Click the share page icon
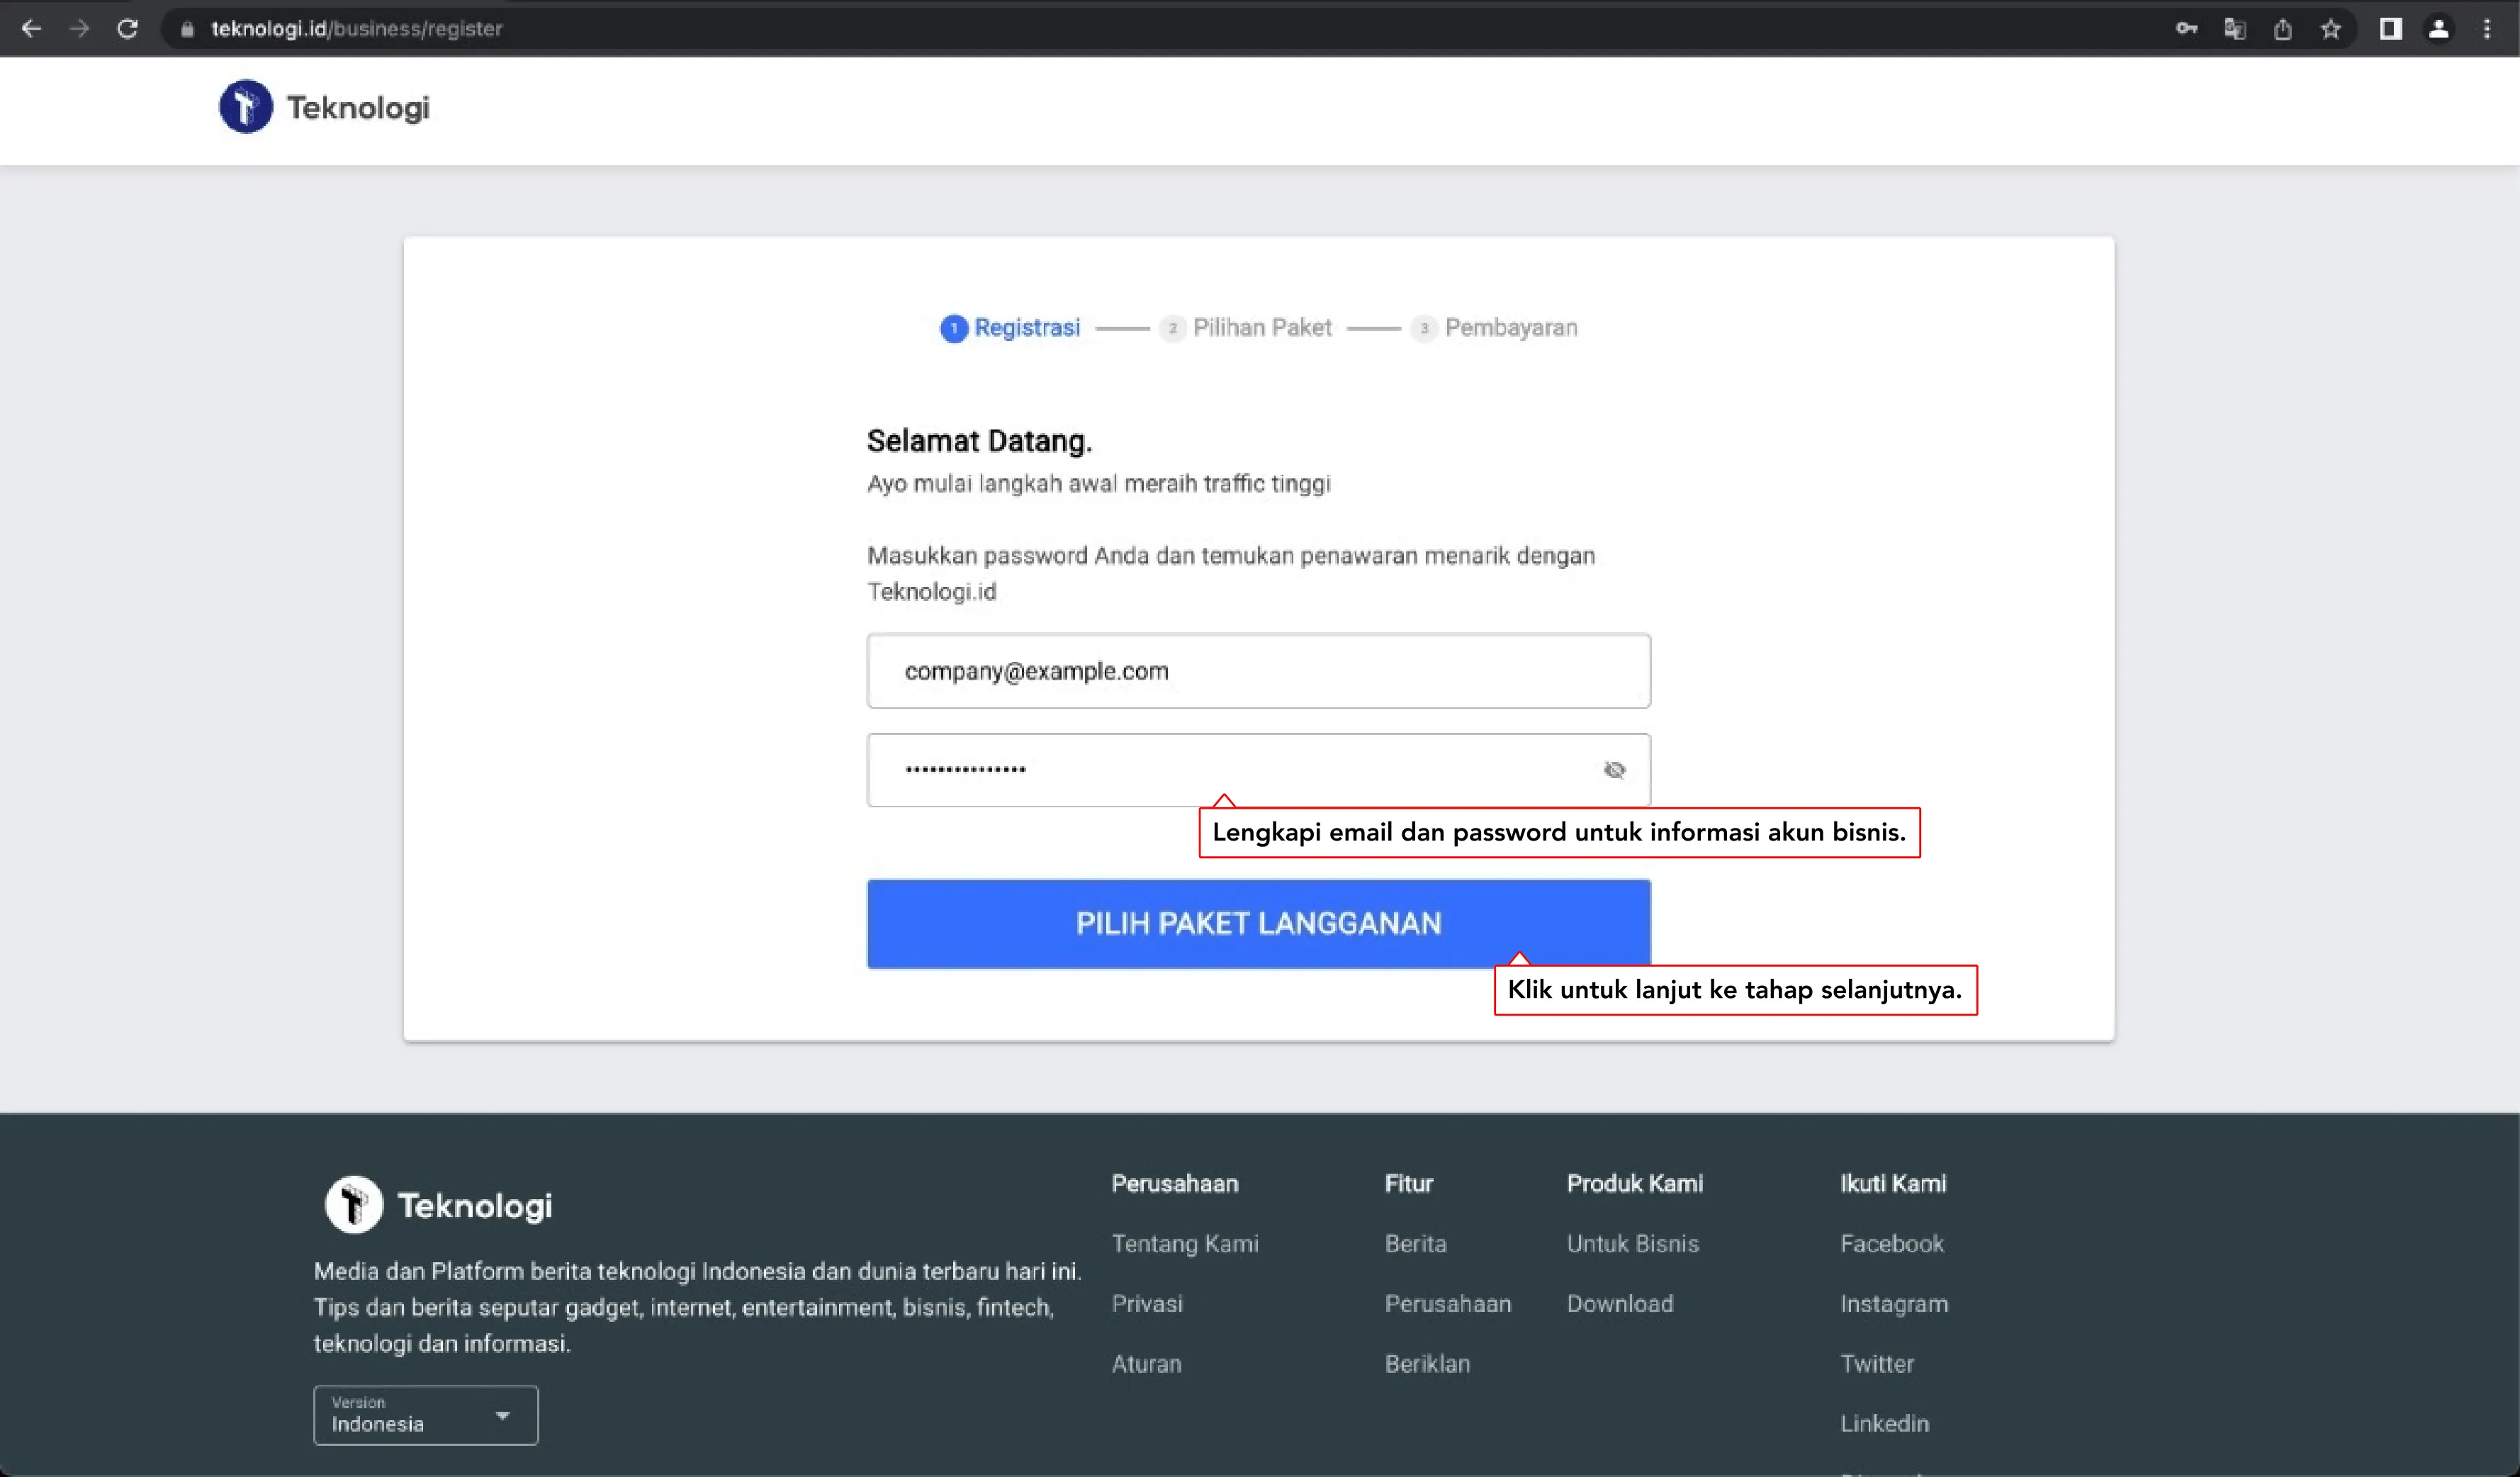The width and height of the screenshot is (2520, 1477). [2283, 29]
